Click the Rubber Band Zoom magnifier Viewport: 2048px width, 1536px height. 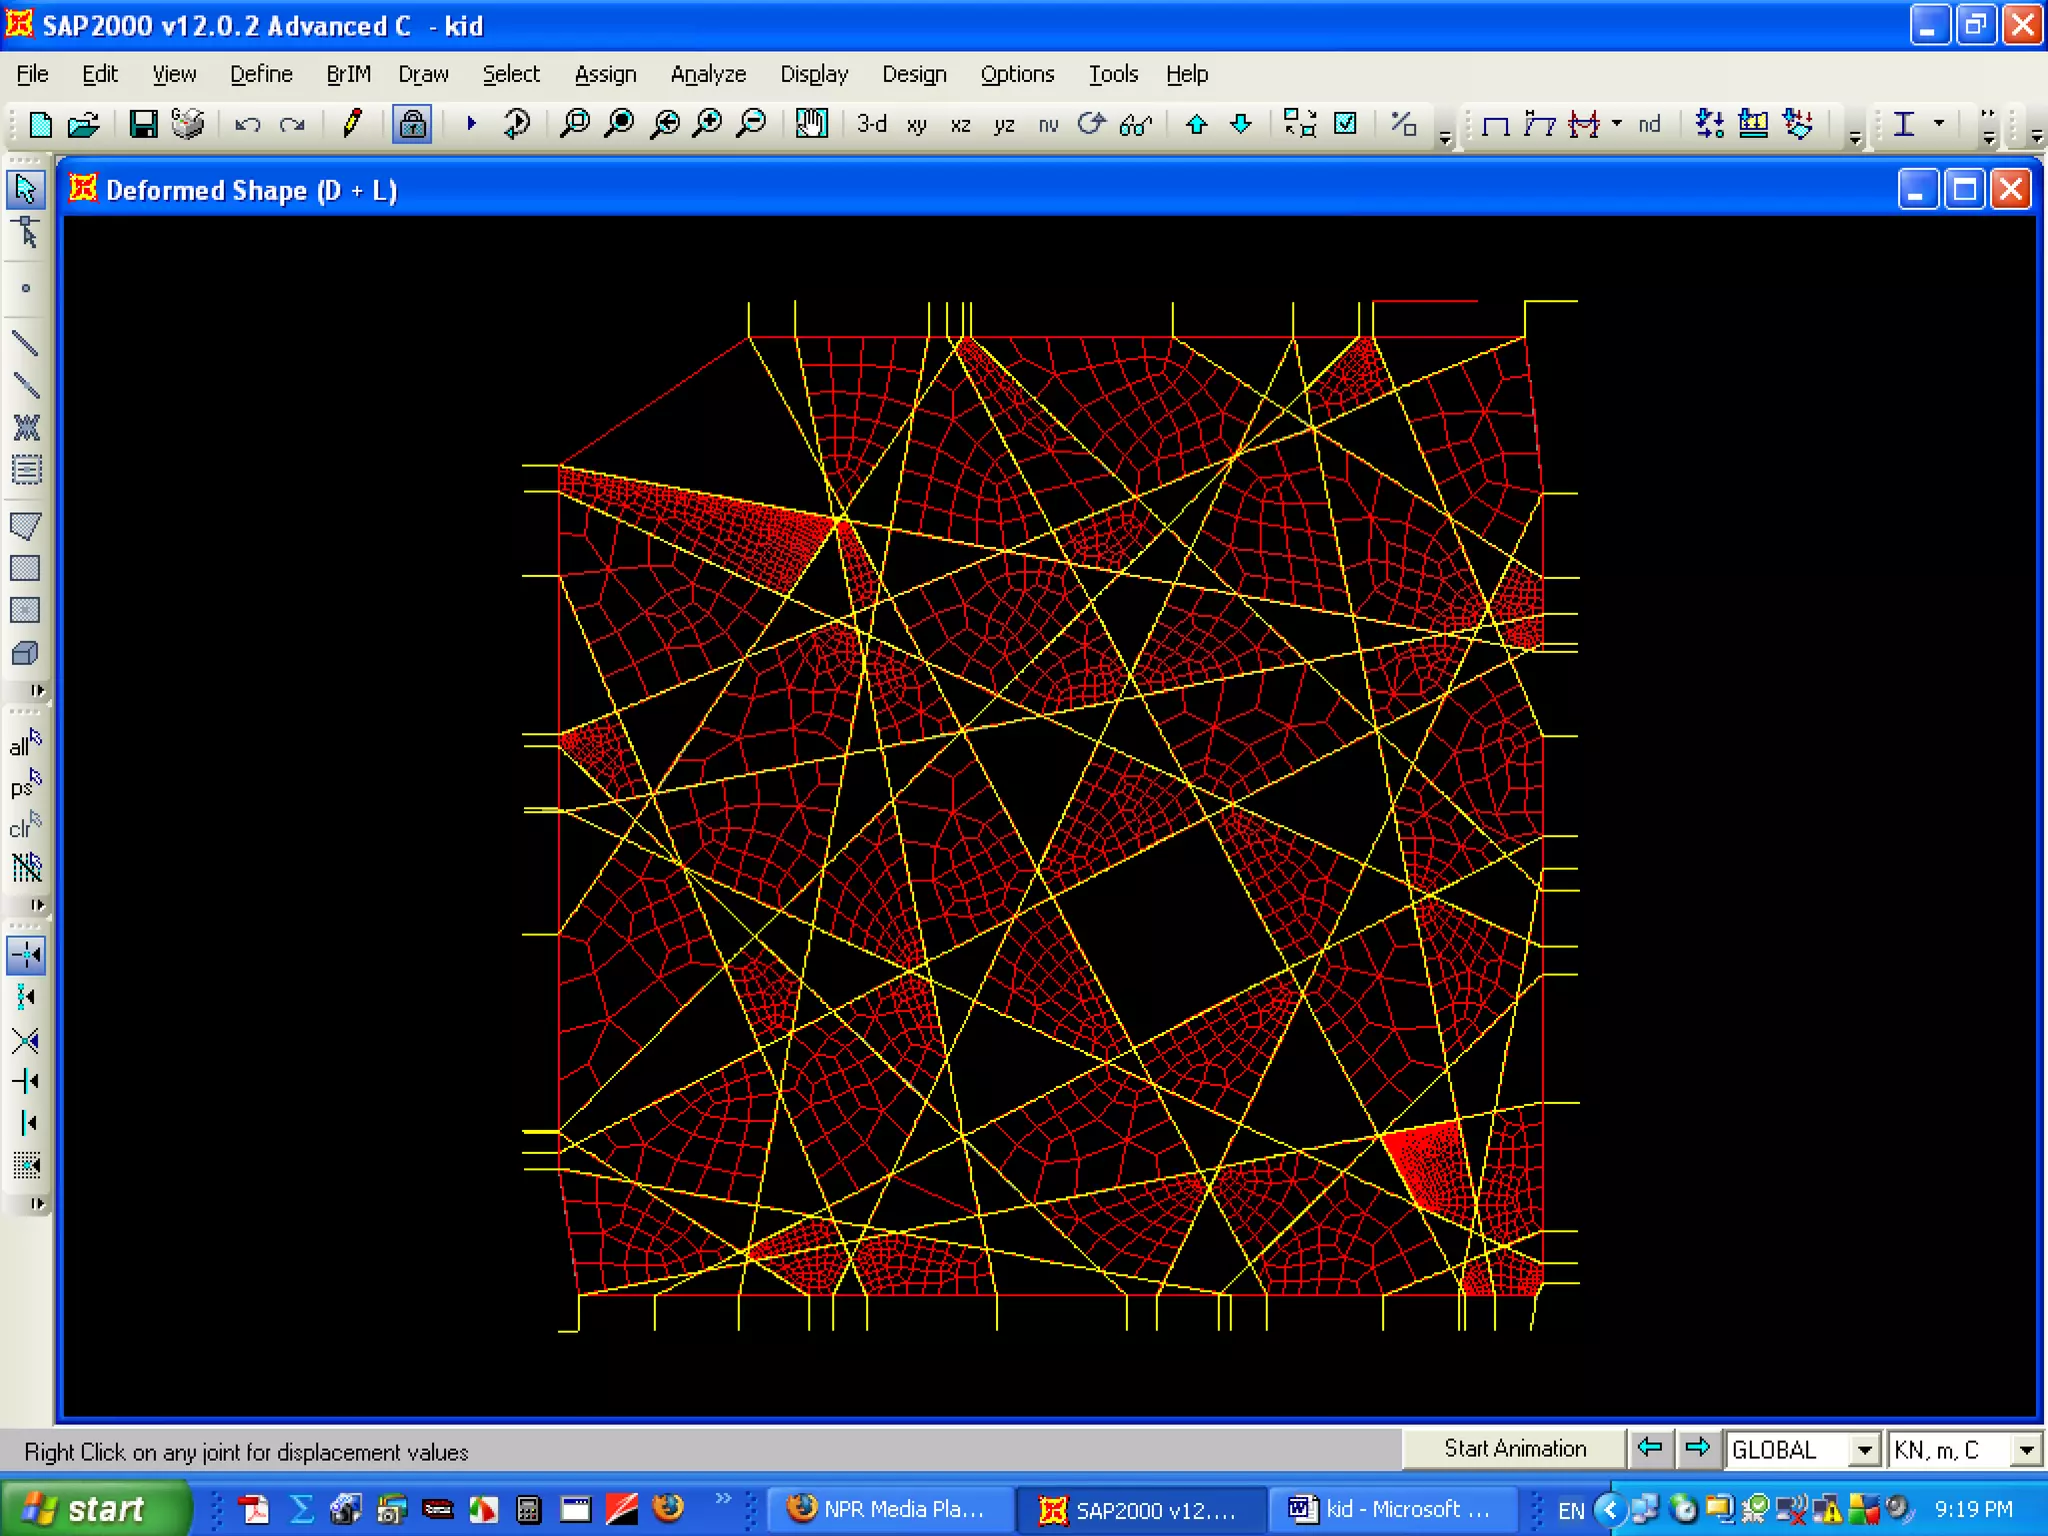coord(575,124)
